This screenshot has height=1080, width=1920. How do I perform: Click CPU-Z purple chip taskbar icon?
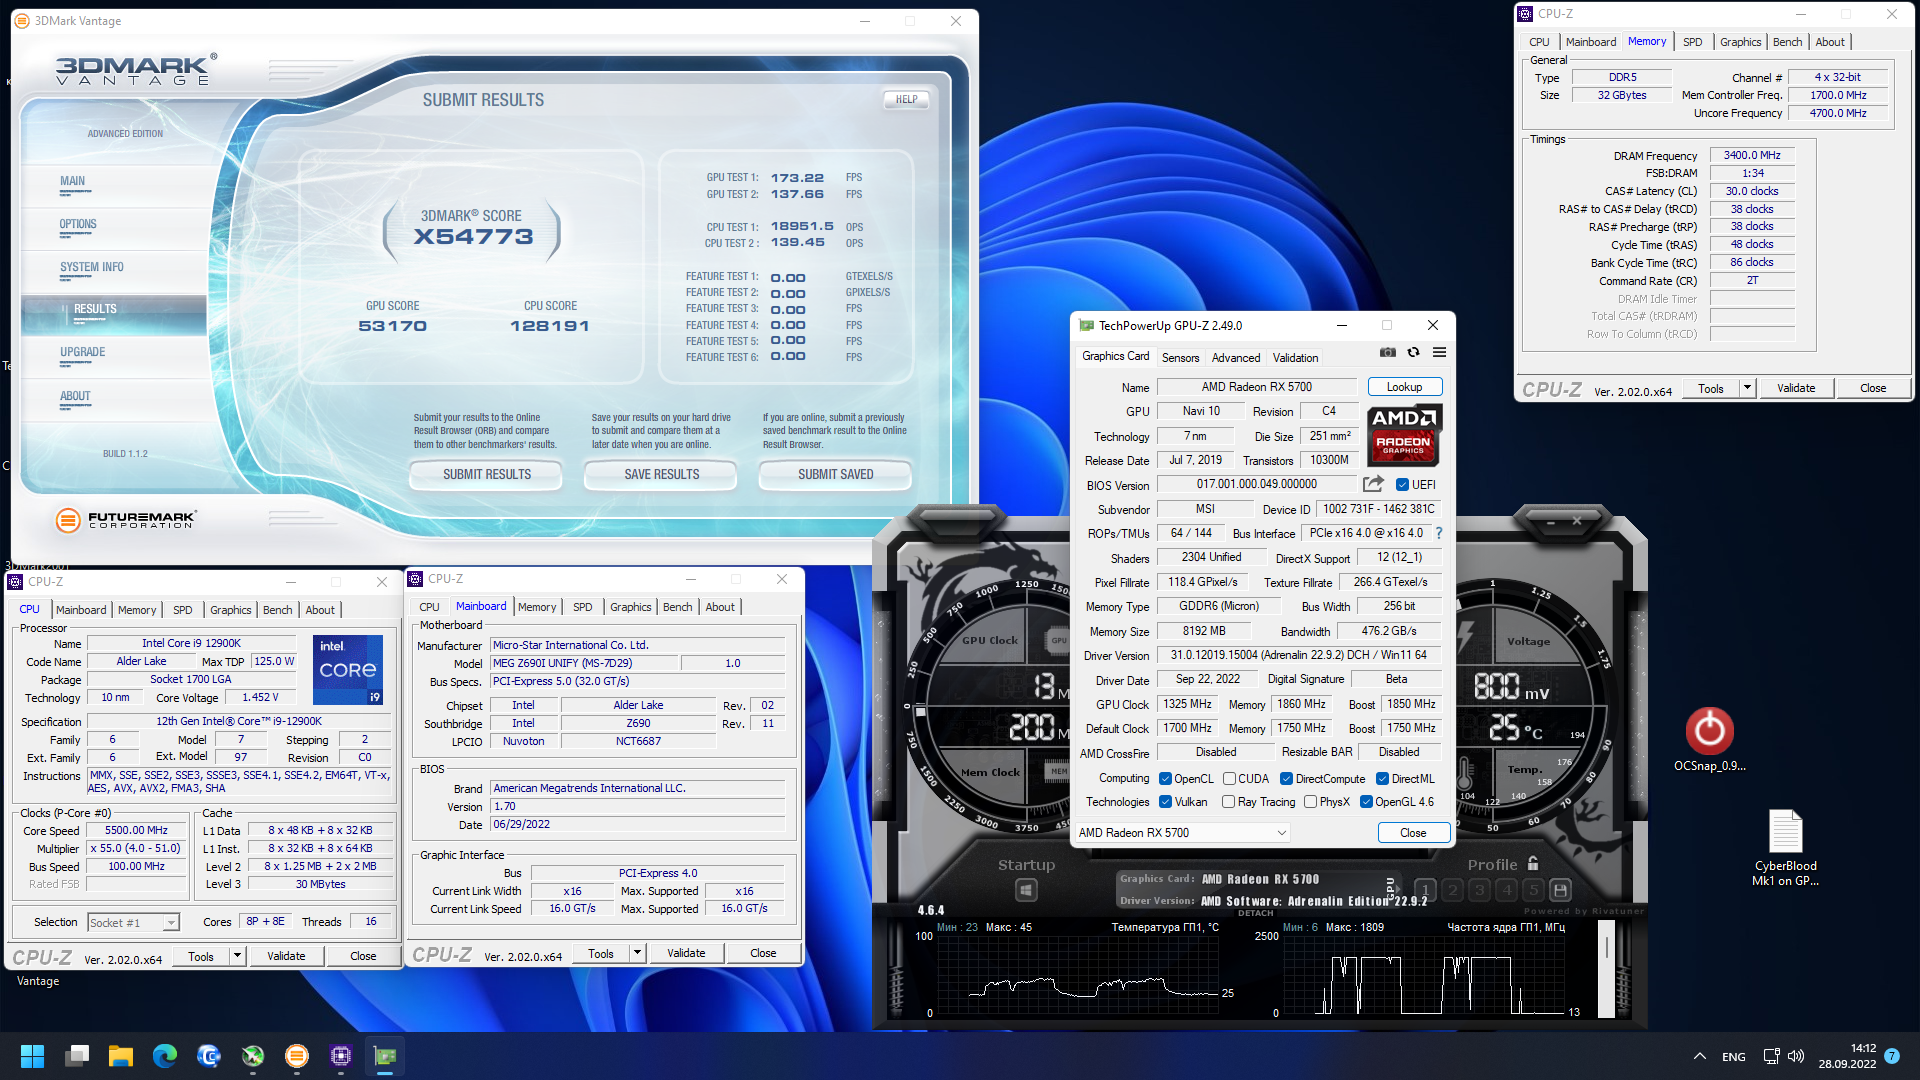point(341,1056)
